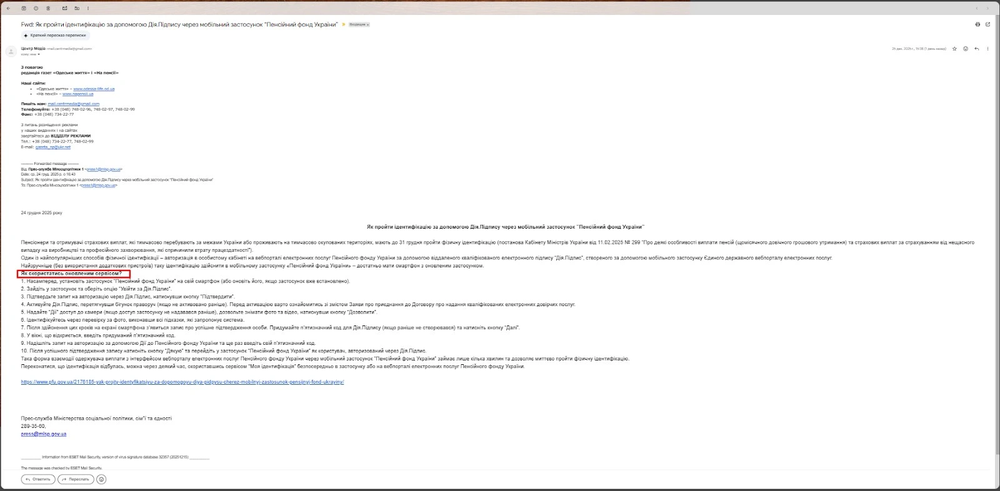
Task: Click the emoji reaction button beside Переслать
Action: (103, 479)
